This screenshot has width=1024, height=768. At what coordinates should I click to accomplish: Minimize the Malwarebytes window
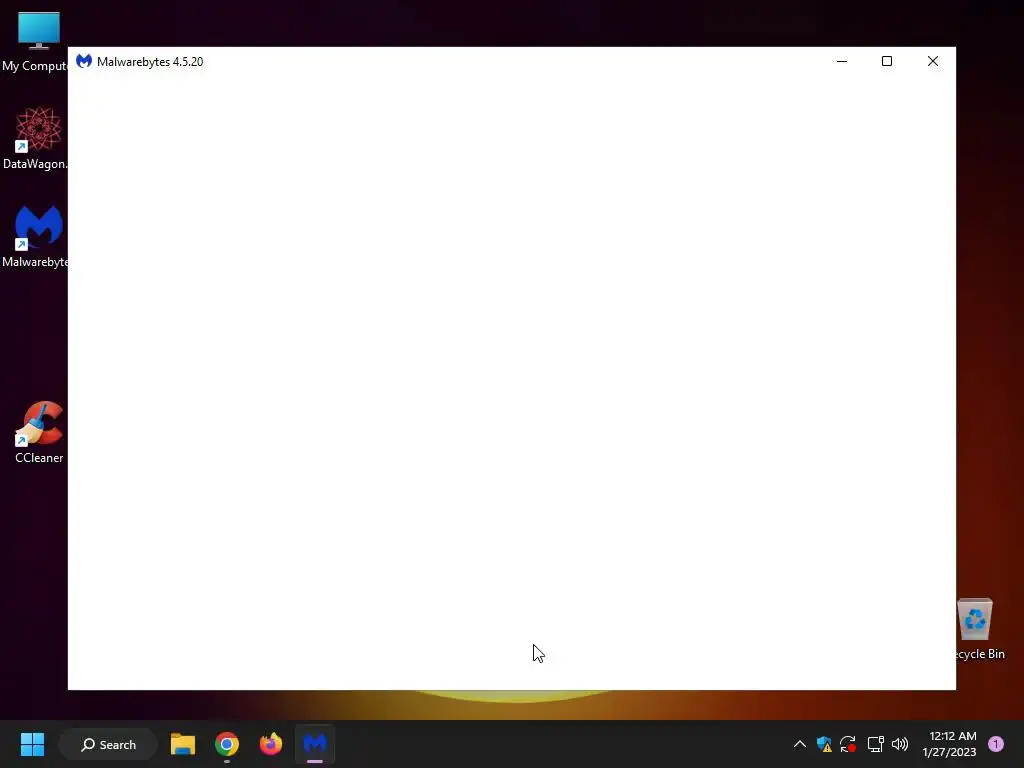point(842,61)
